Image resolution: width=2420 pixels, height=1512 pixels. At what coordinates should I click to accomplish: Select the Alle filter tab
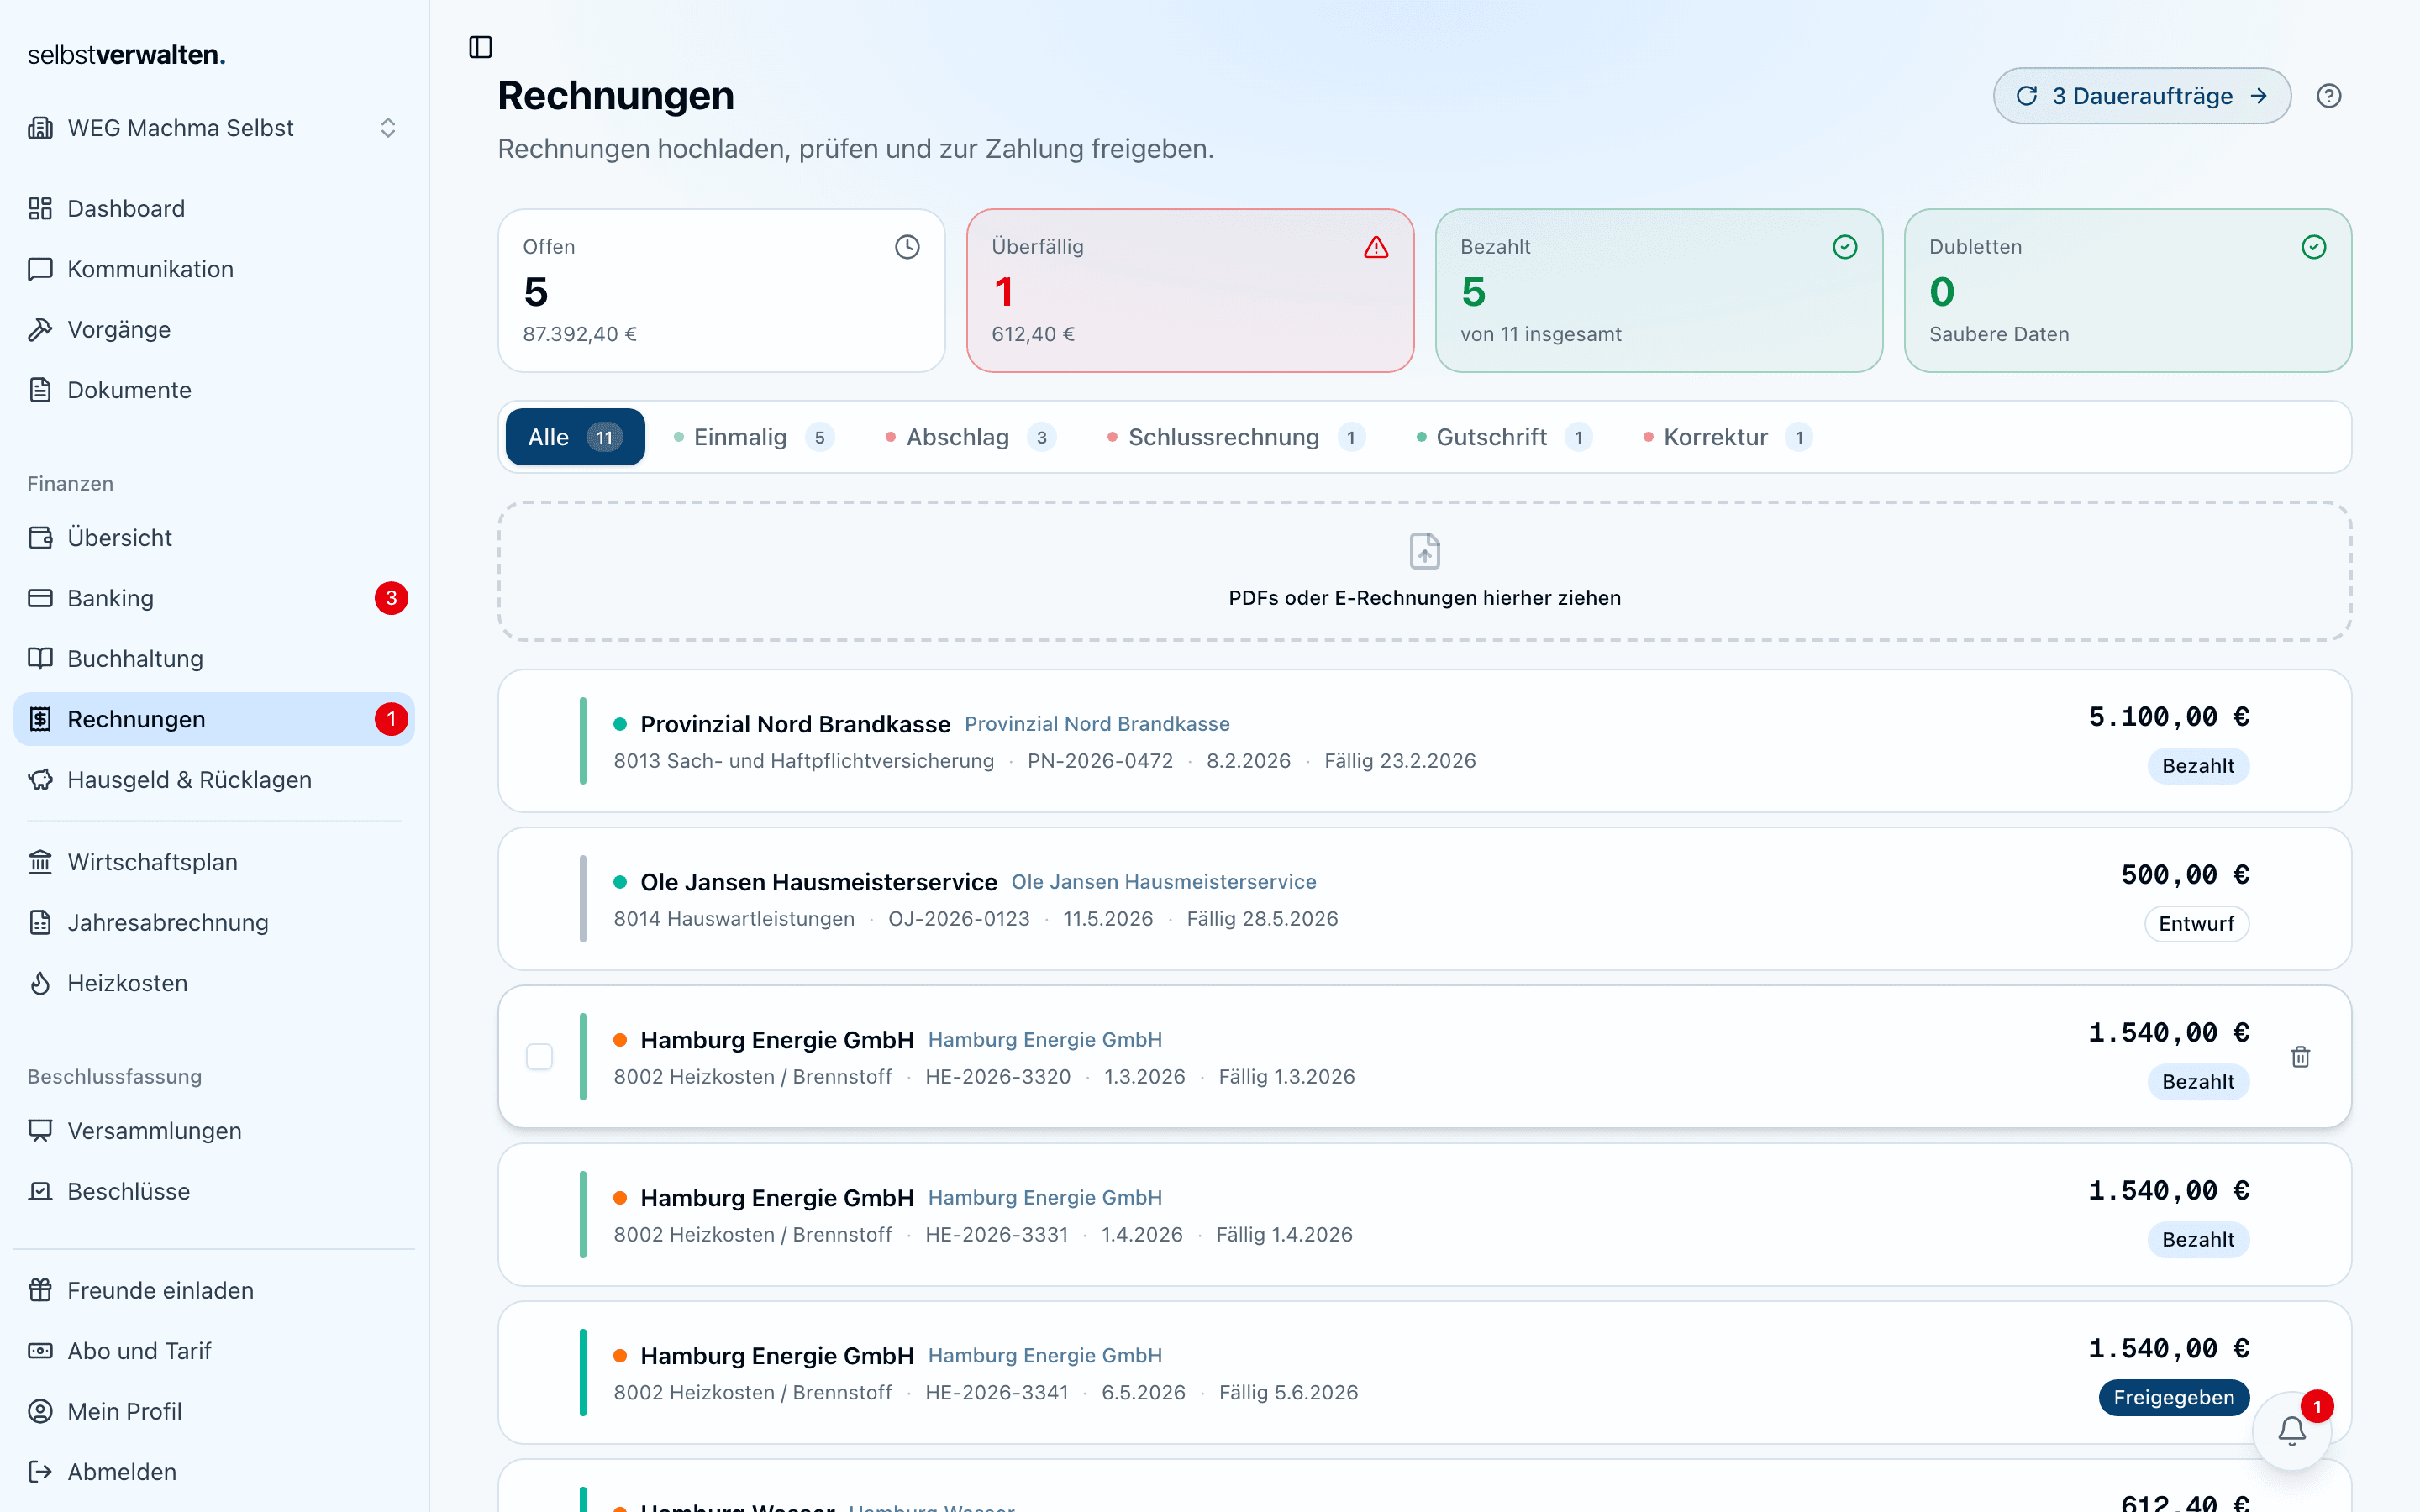575,437
